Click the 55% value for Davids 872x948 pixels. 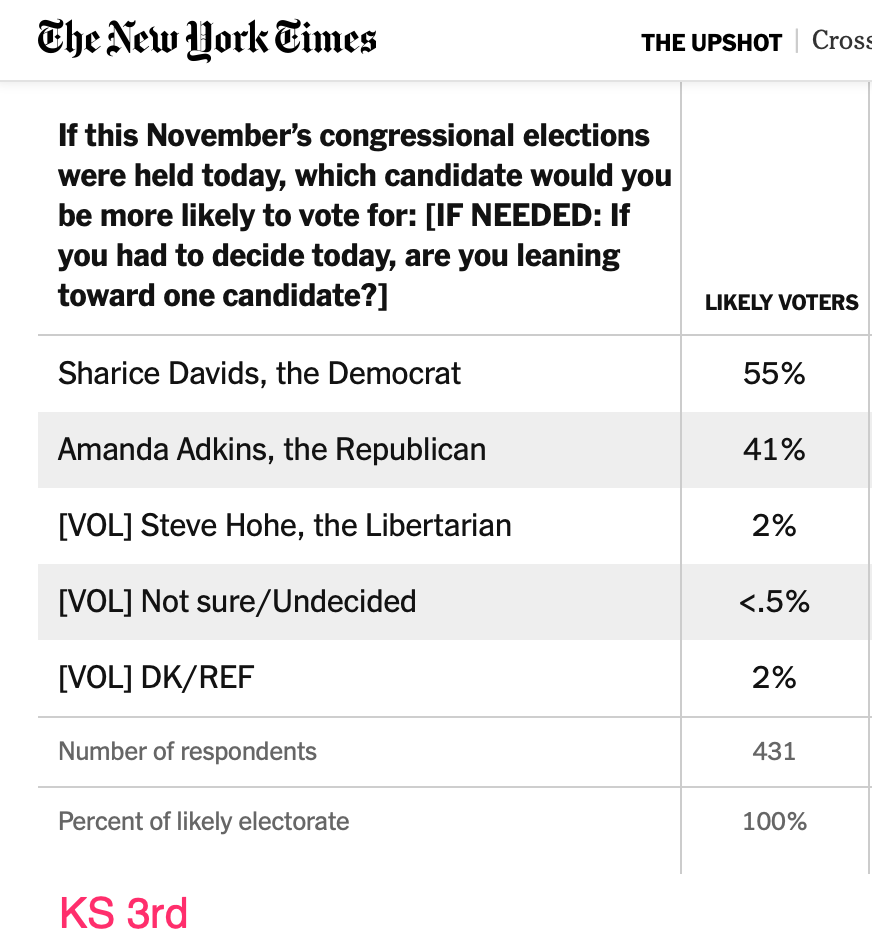[774, 373]
